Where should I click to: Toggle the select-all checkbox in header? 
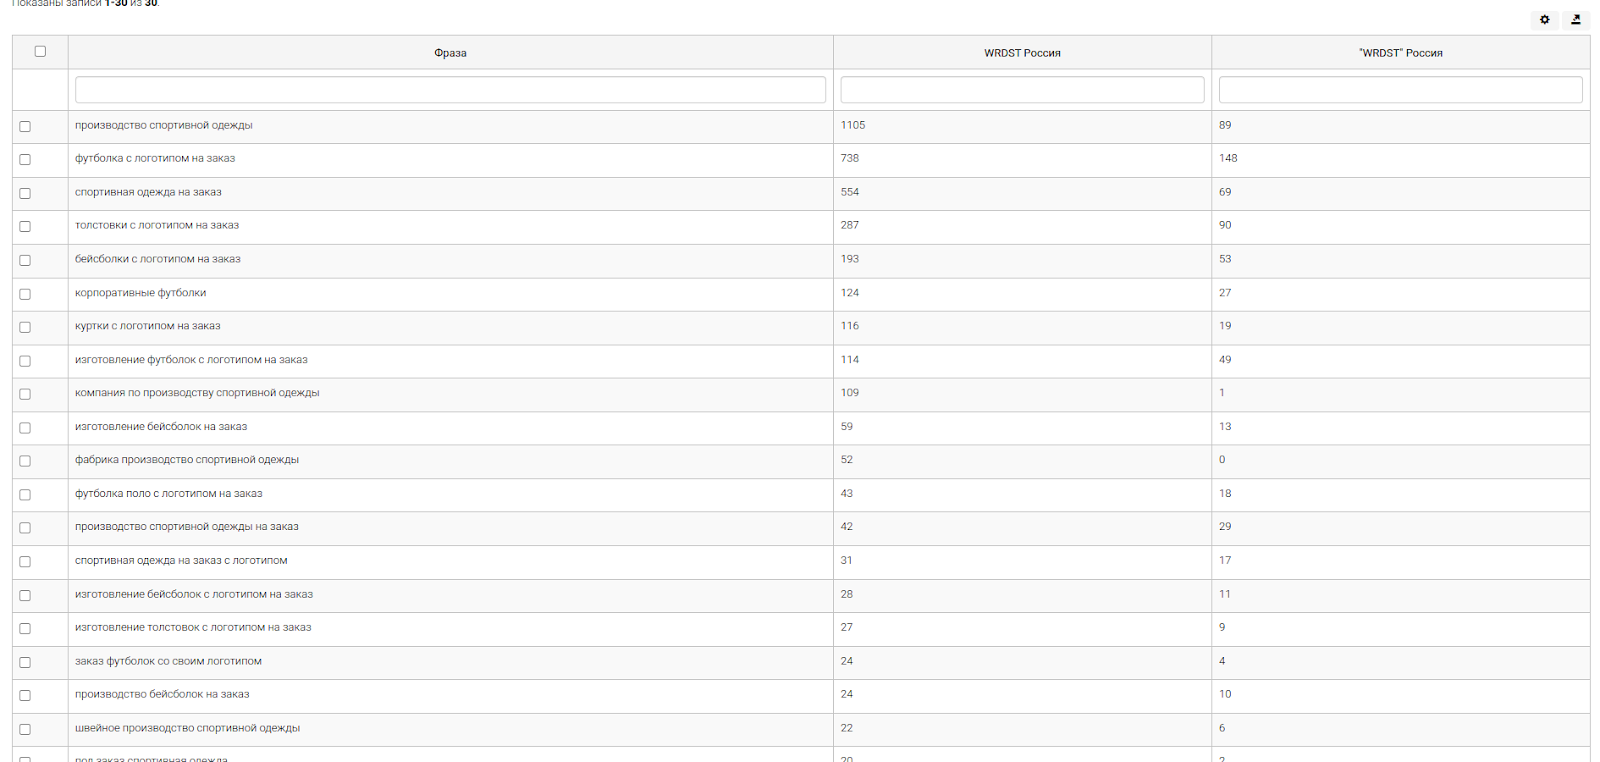click(40, 52)
